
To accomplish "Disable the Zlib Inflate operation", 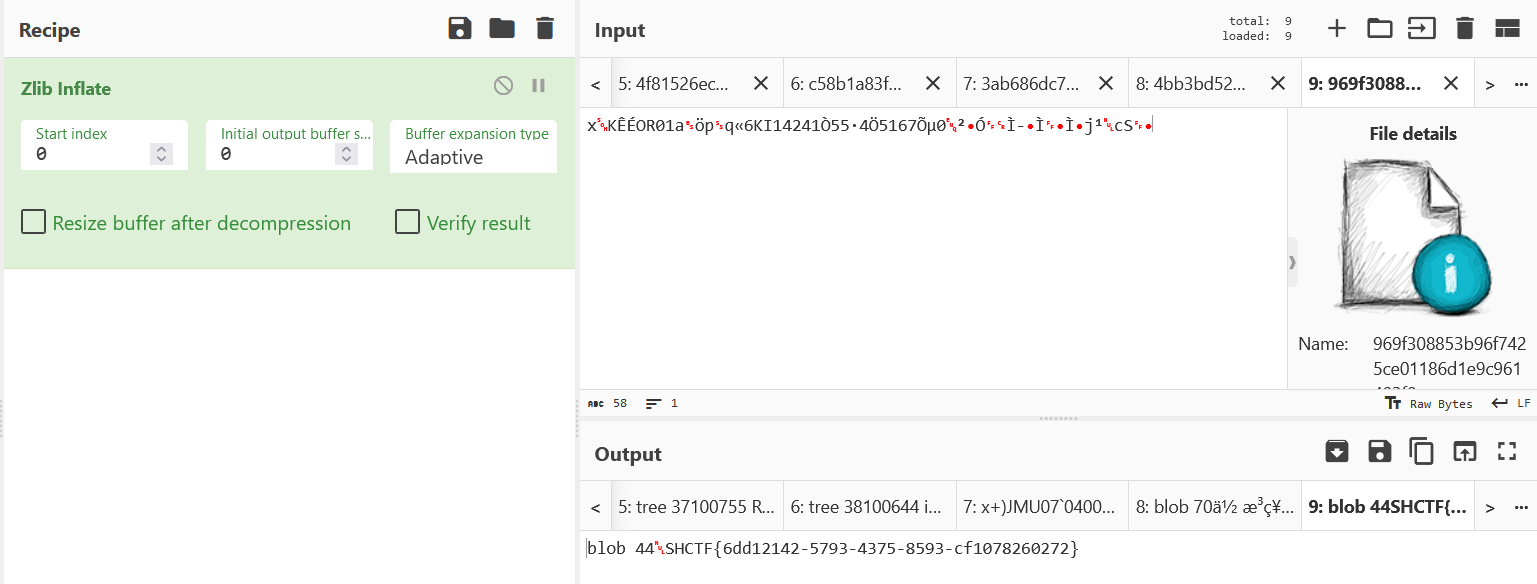I will point(503,86).
